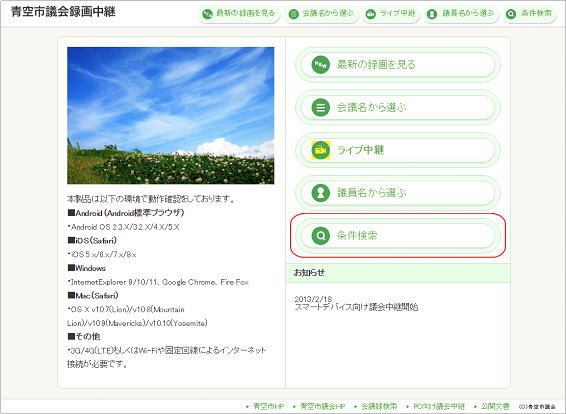Viewport: 566px width, 414px height.
Task: Select 議員名から選ぶ in top navigation
Action: pos(461,14)
